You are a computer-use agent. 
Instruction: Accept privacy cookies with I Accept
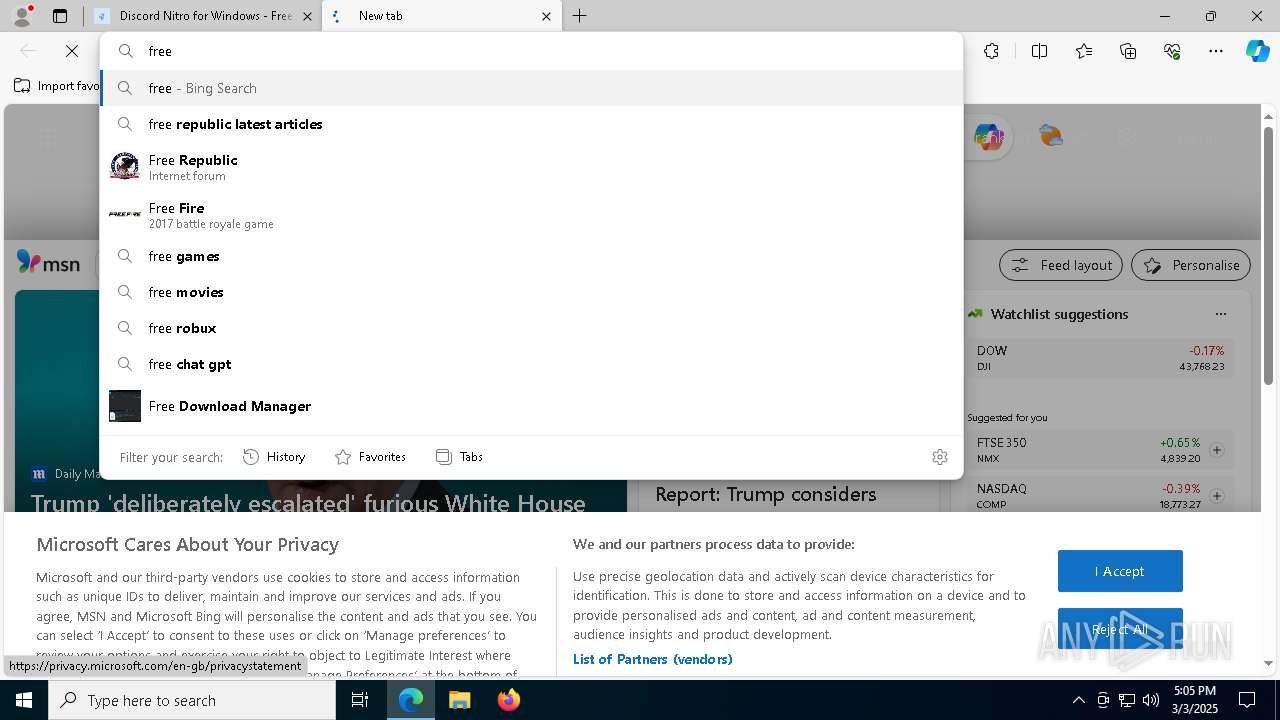(x=1120, y=571)
